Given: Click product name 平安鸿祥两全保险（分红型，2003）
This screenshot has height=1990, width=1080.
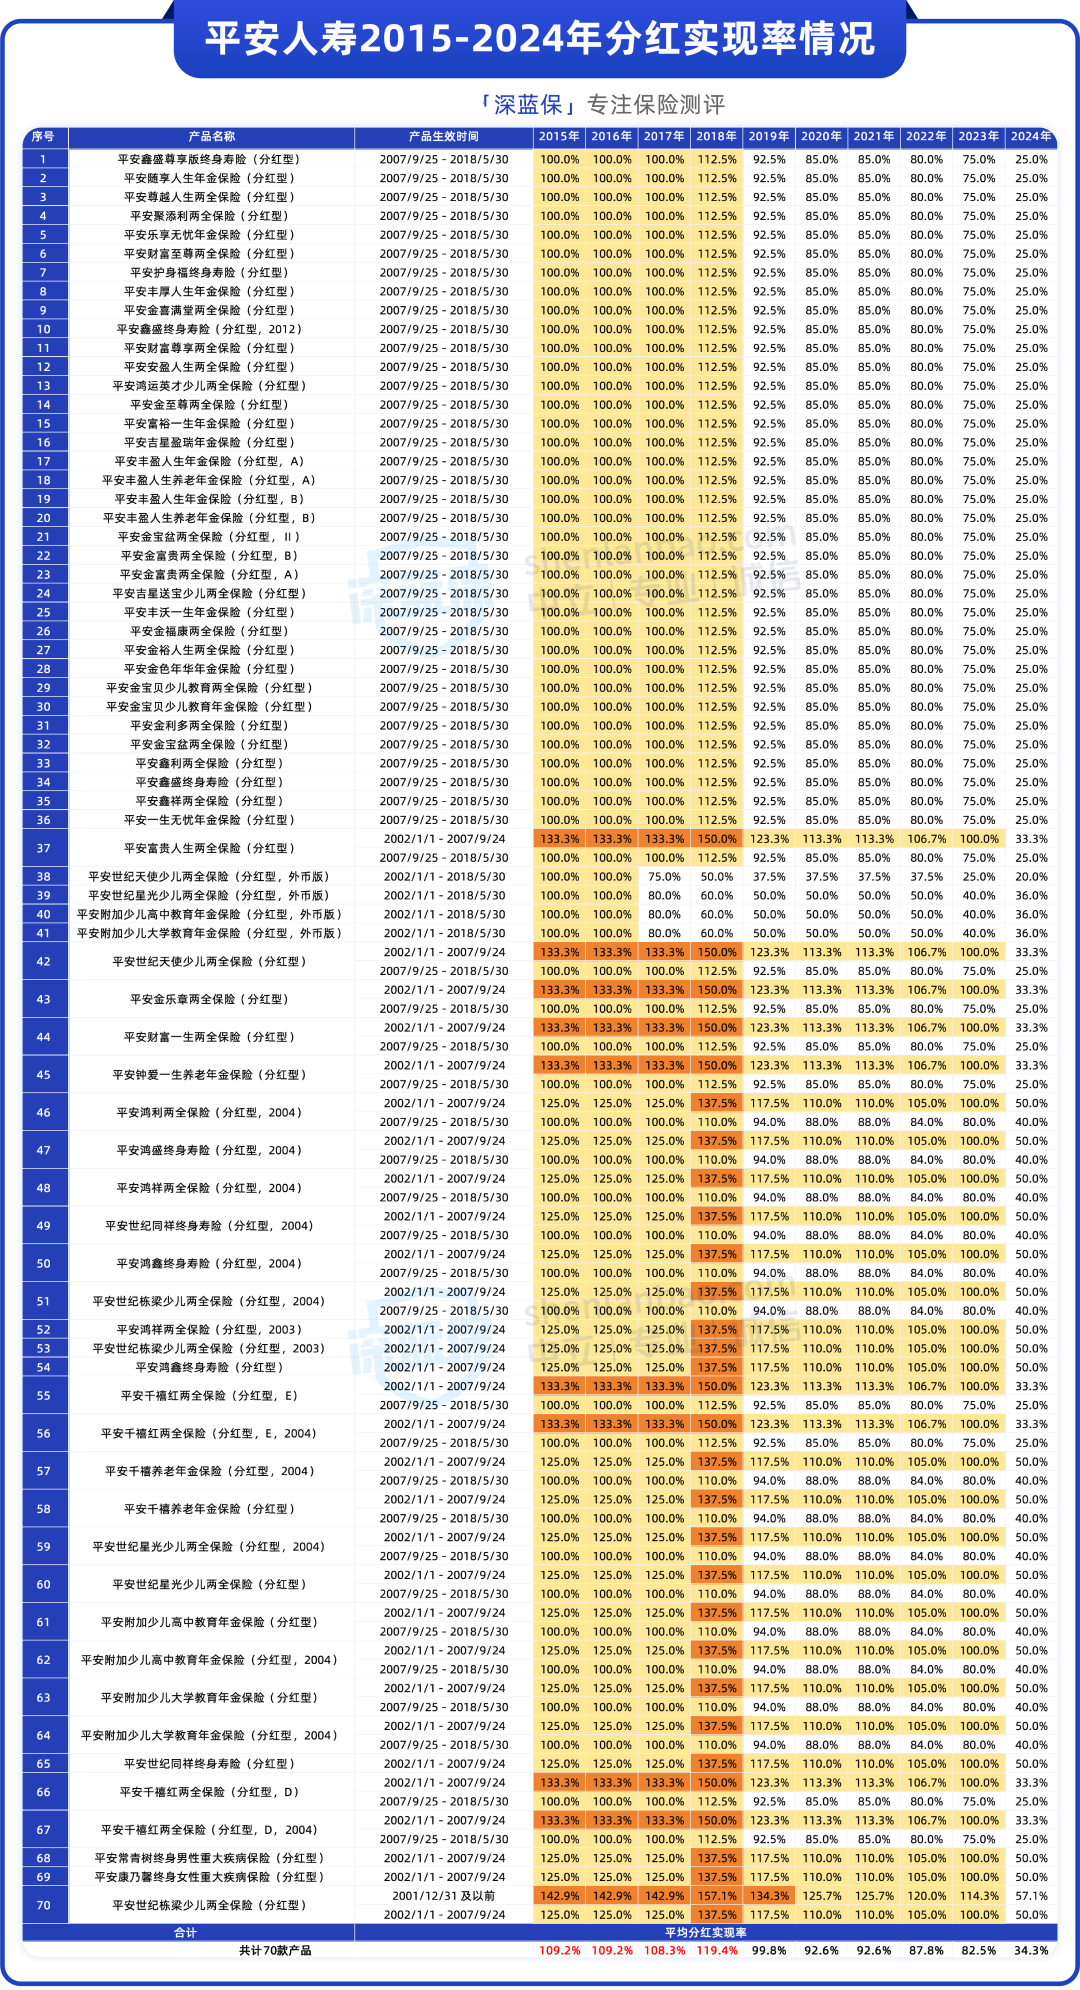Looking at the screenshot, I should [210, 1330].
